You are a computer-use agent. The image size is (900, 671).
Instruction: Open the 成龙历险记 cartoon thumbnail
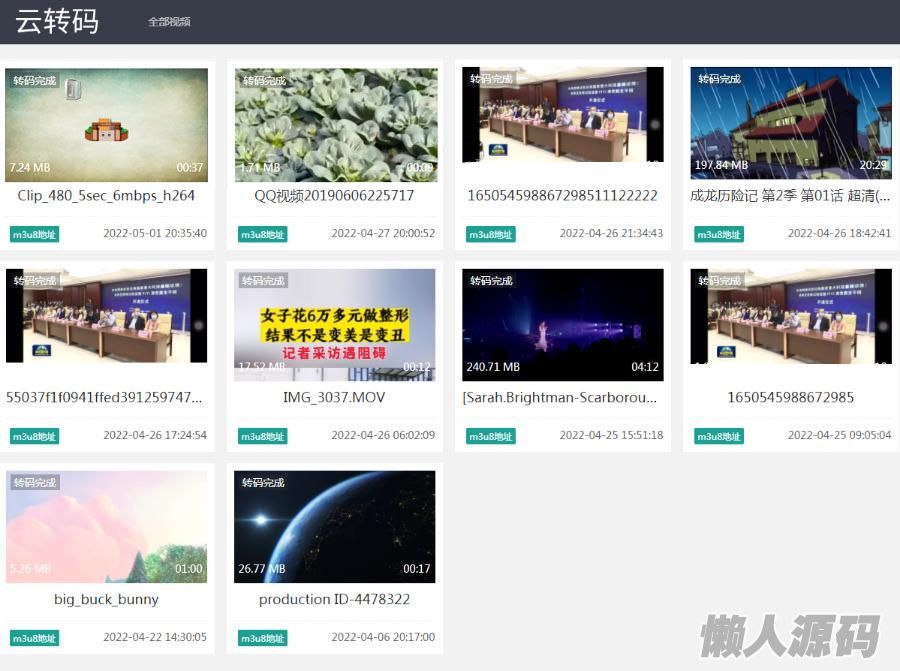(791, 123)
